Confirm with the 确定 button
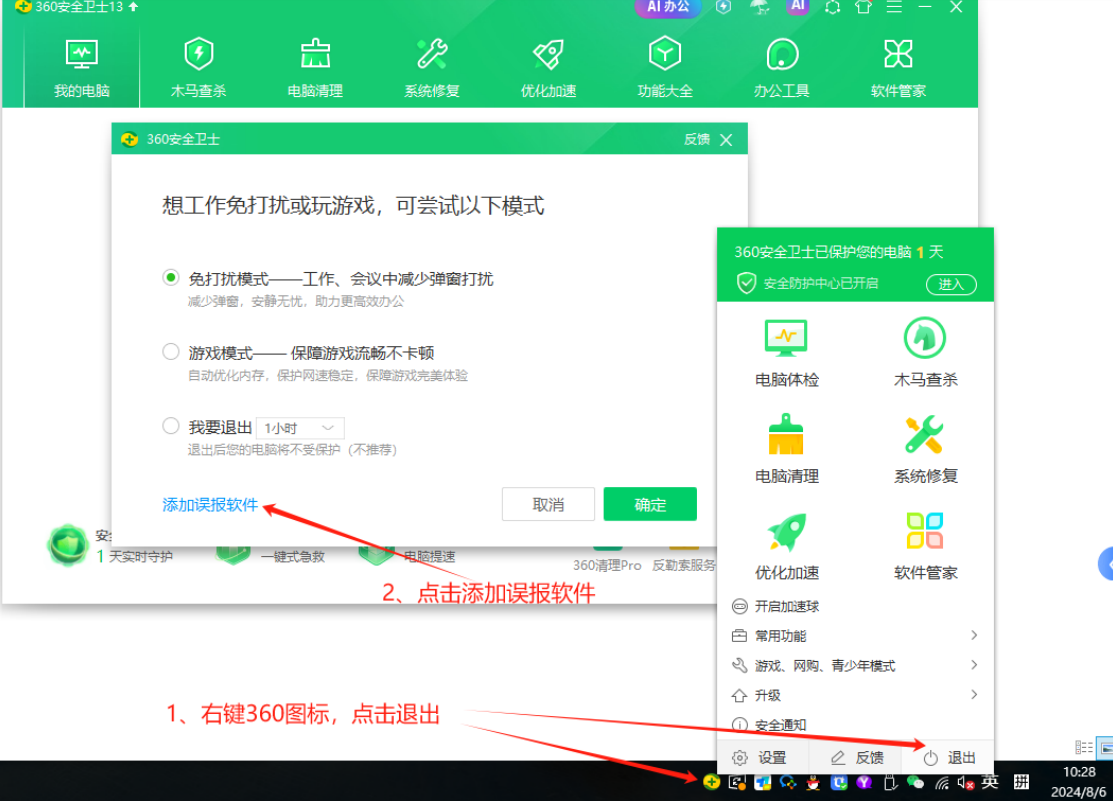The height and width of the screenshot is (801, 1113). point(650,504)
